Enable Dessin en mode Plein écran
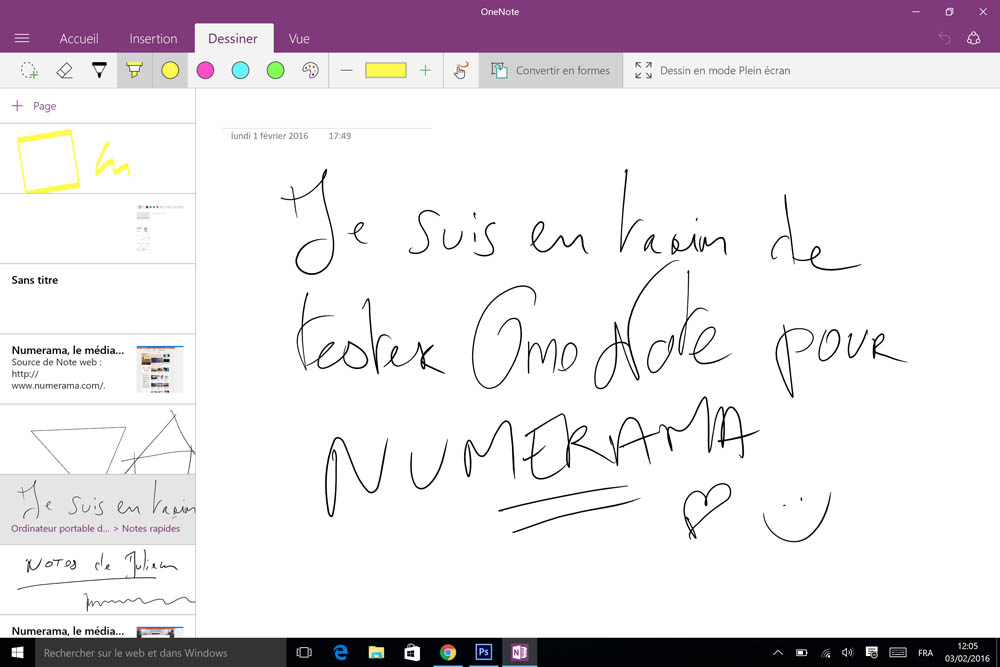1000x667 pixels. pyautogui.click(x=713, y=70)
